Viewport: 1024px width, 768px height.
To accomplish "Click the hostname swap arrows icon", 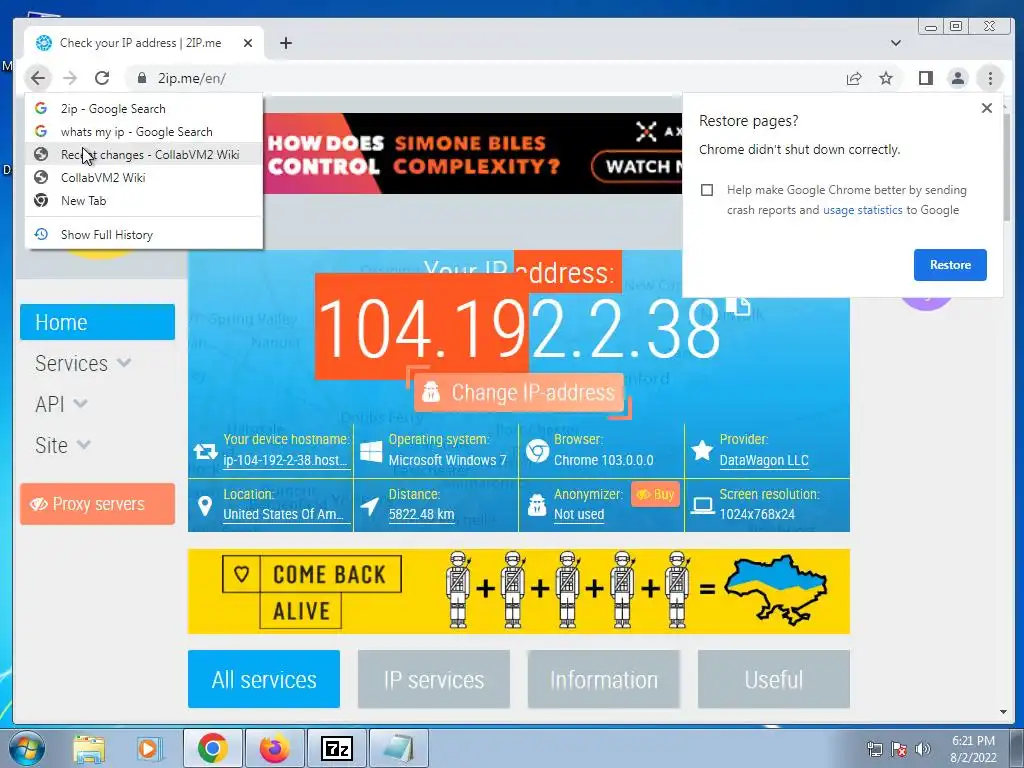I will point(205,451).
